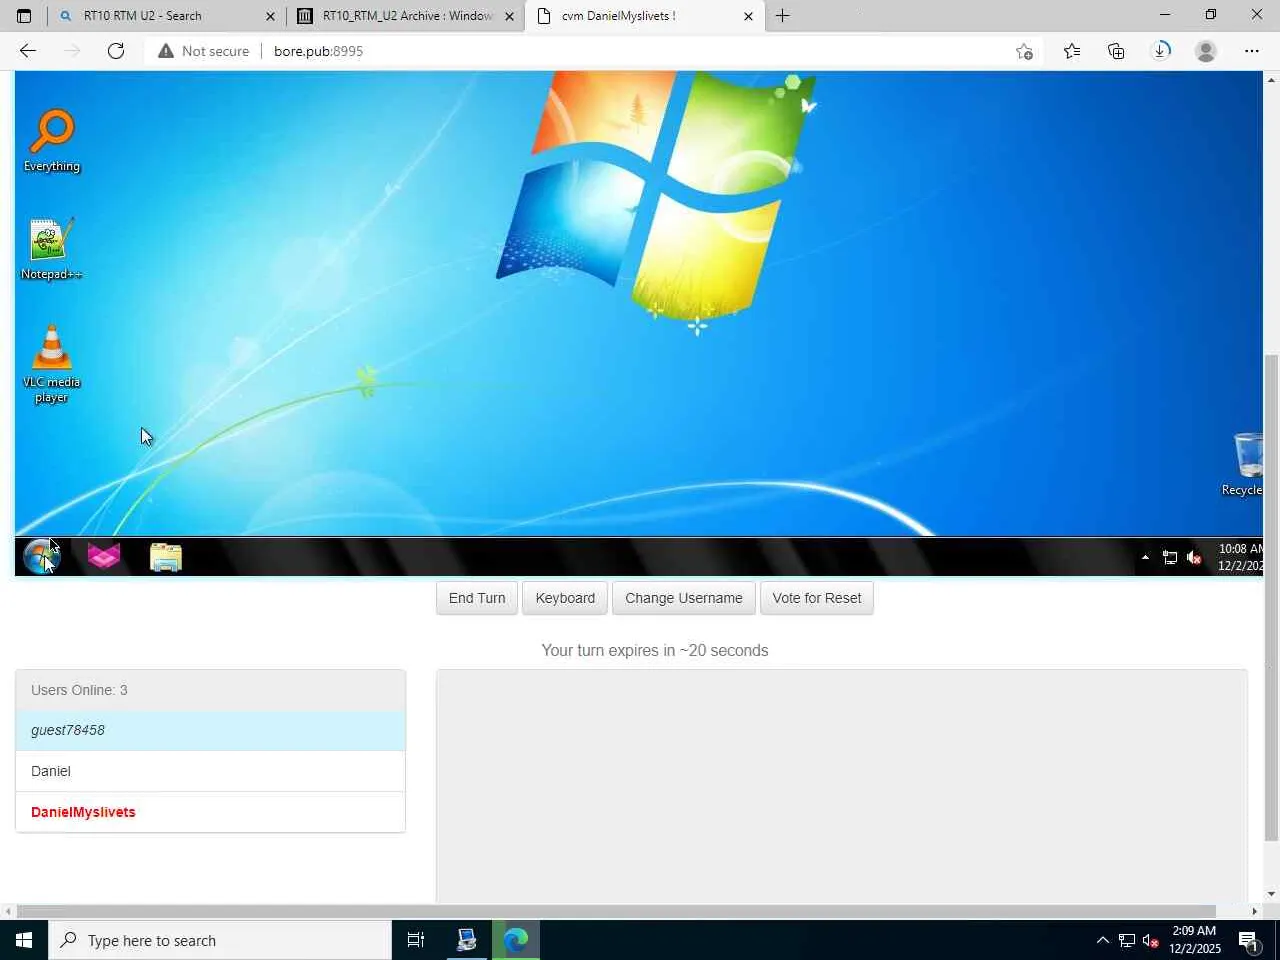This screenshot has height=960, width=1280.
Task: Close the RT10 RTM U2 - Search tab
Action: (x=270, y=16)
